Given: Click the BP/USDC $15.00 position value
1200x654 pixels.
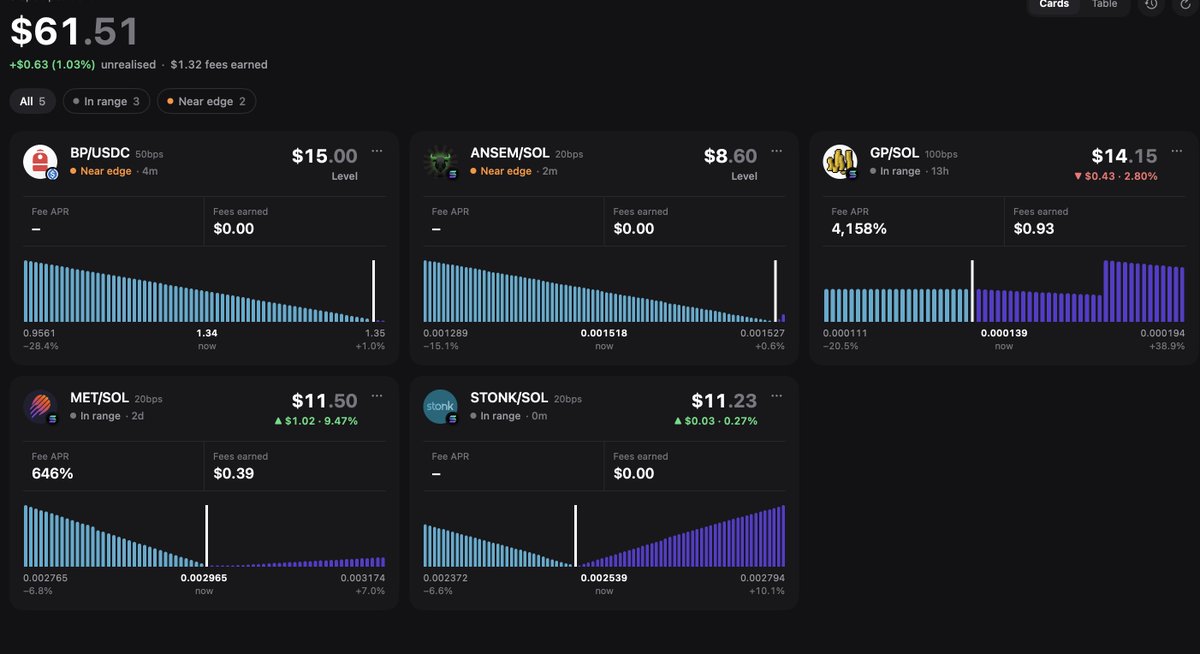Looking at the screenshot, I should coord(324,156).
